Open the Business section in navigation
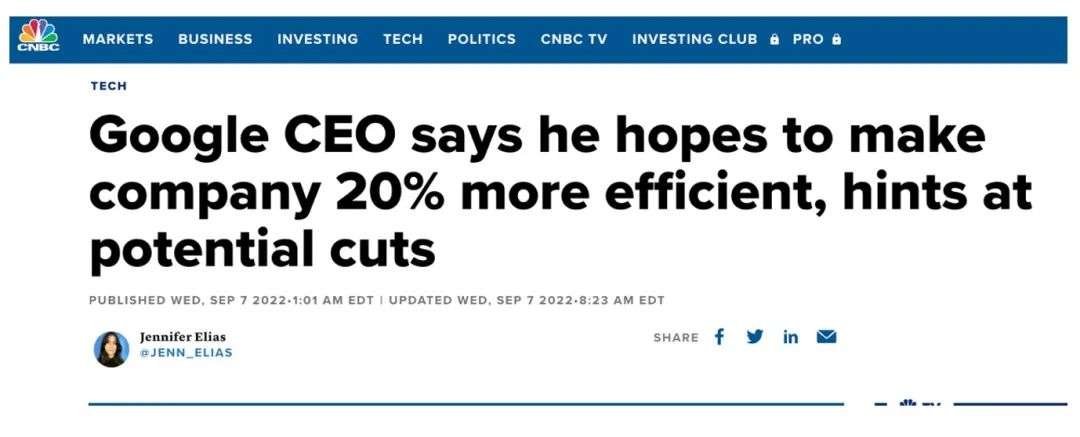The image size is (1080, 437). click(x=215, y=39)
